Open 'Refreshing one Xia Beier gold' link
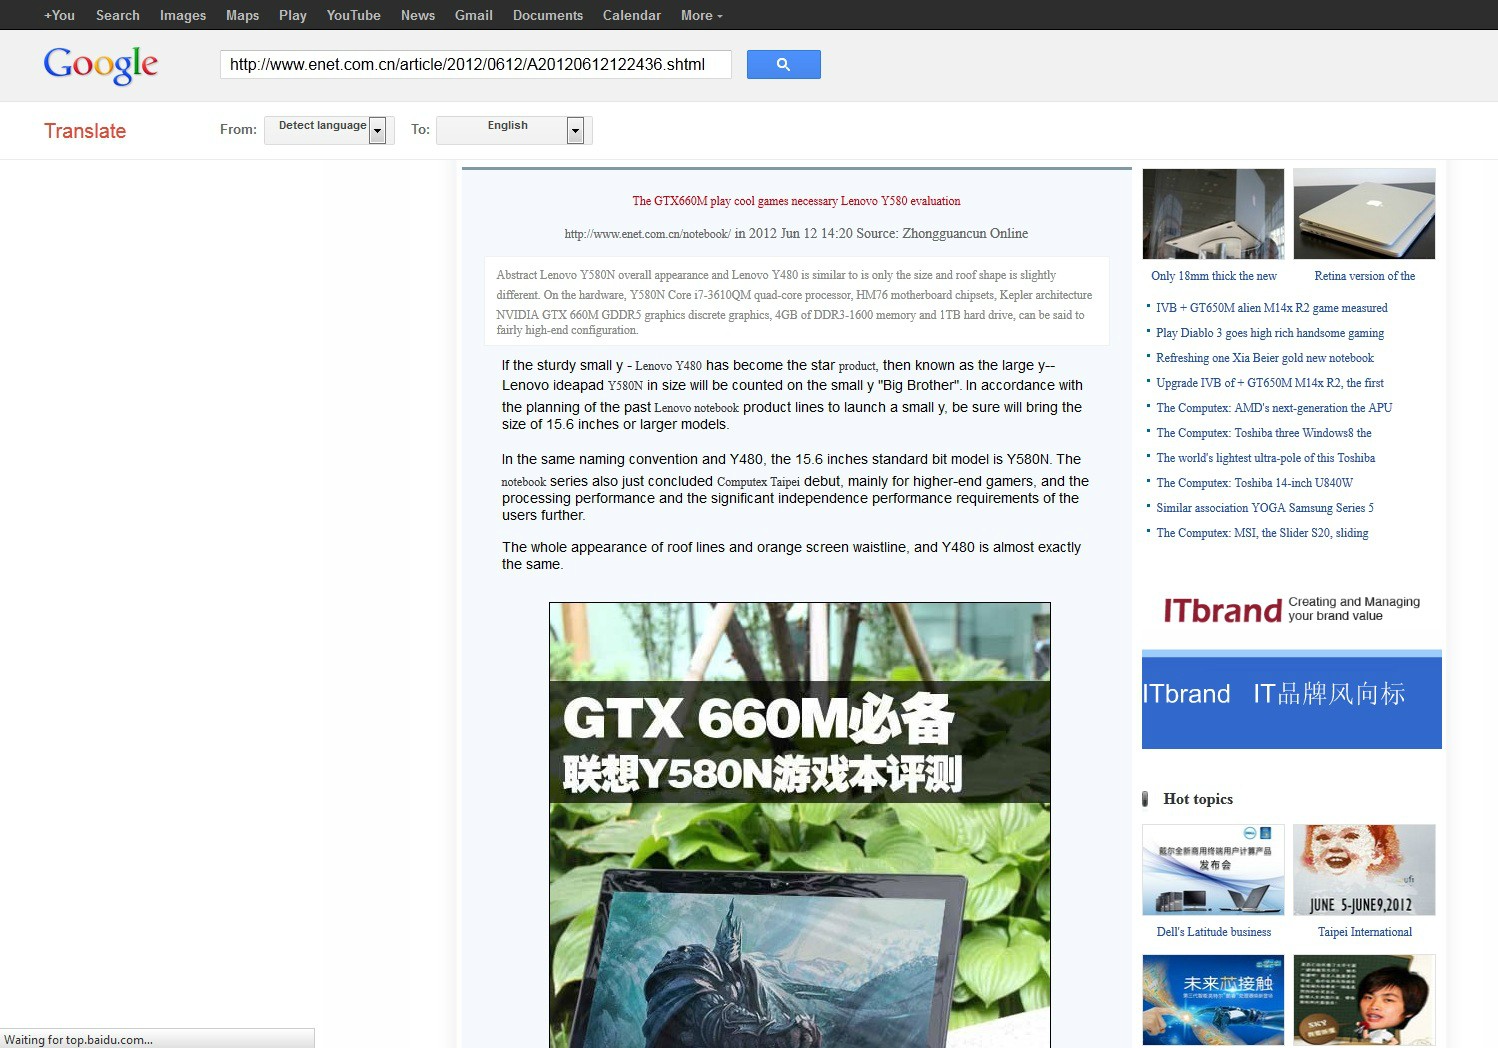The image size is (1498, 1048). [1265, 358]
